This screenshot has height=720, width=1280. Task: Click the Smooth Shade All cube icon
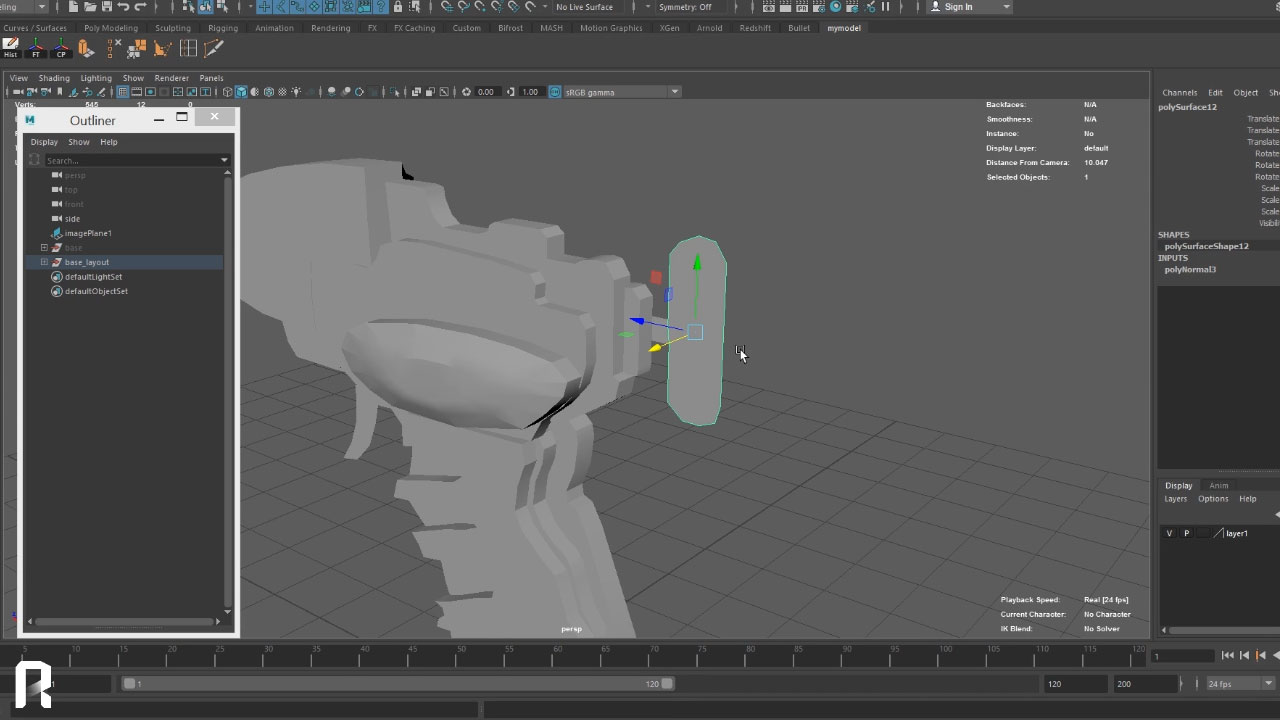point(241,92)
